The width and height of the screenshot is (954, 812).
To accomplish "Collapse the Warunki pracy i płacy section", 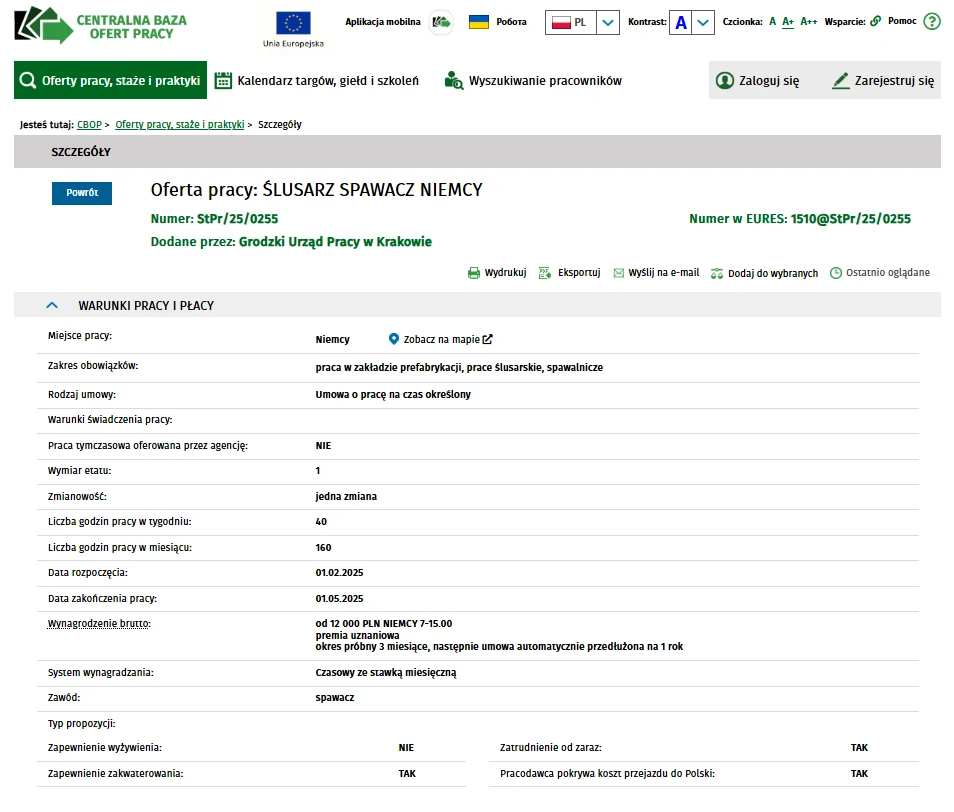I will tap(53, 306).
